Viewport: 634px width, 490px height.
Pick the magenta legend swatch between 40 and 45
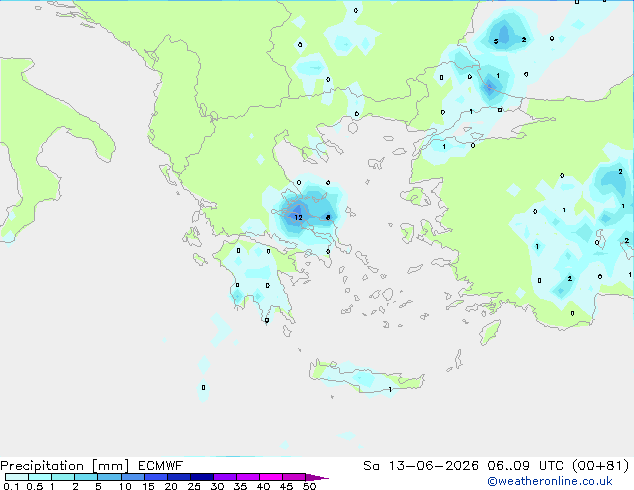(271, 477)
